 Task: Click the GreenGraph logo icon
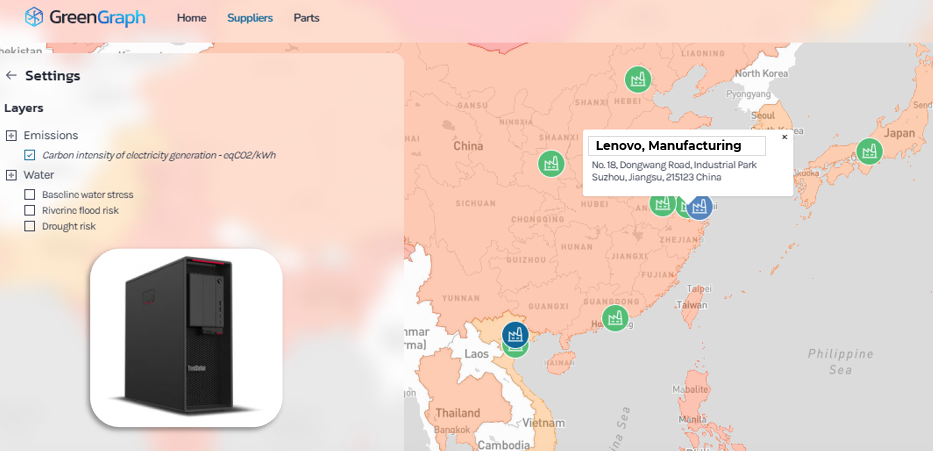point(34,17)
